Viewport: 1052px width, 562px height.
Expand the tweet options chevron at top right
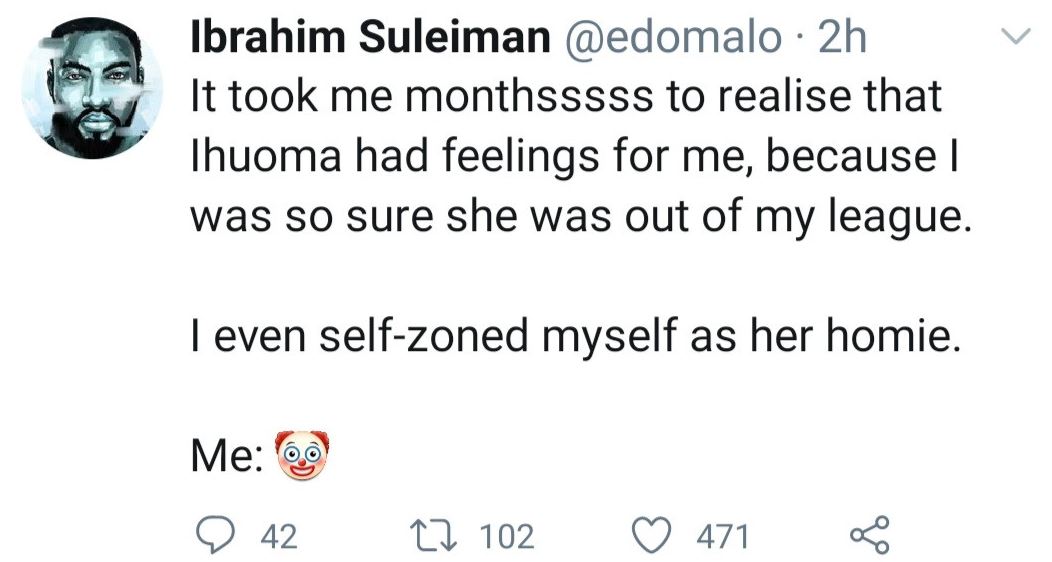pos(1016,38)
